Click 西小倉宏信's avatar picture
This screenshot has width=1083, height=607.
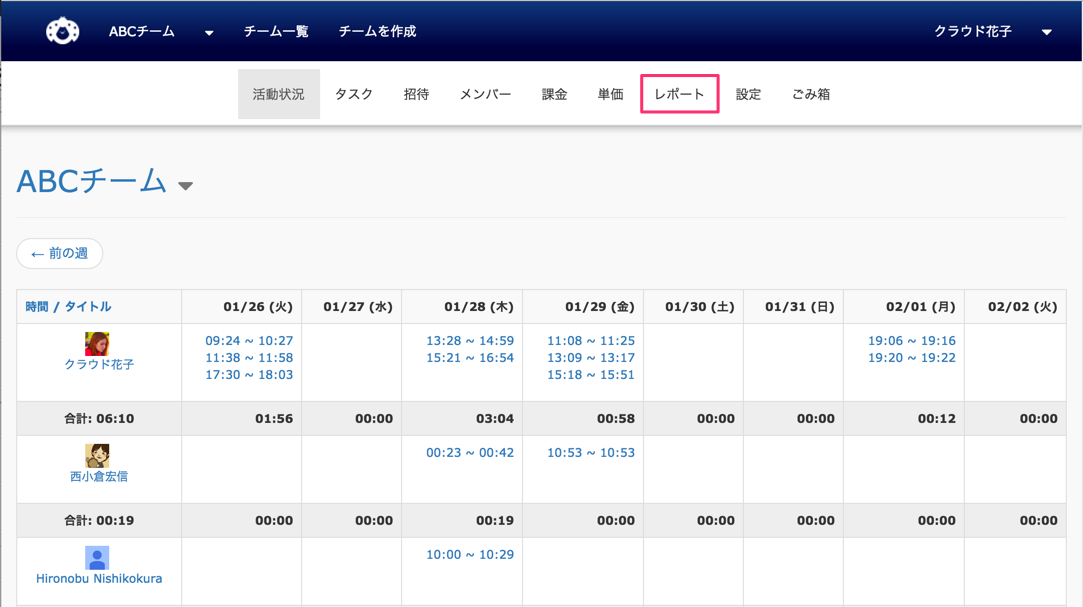tap(97, 456)
